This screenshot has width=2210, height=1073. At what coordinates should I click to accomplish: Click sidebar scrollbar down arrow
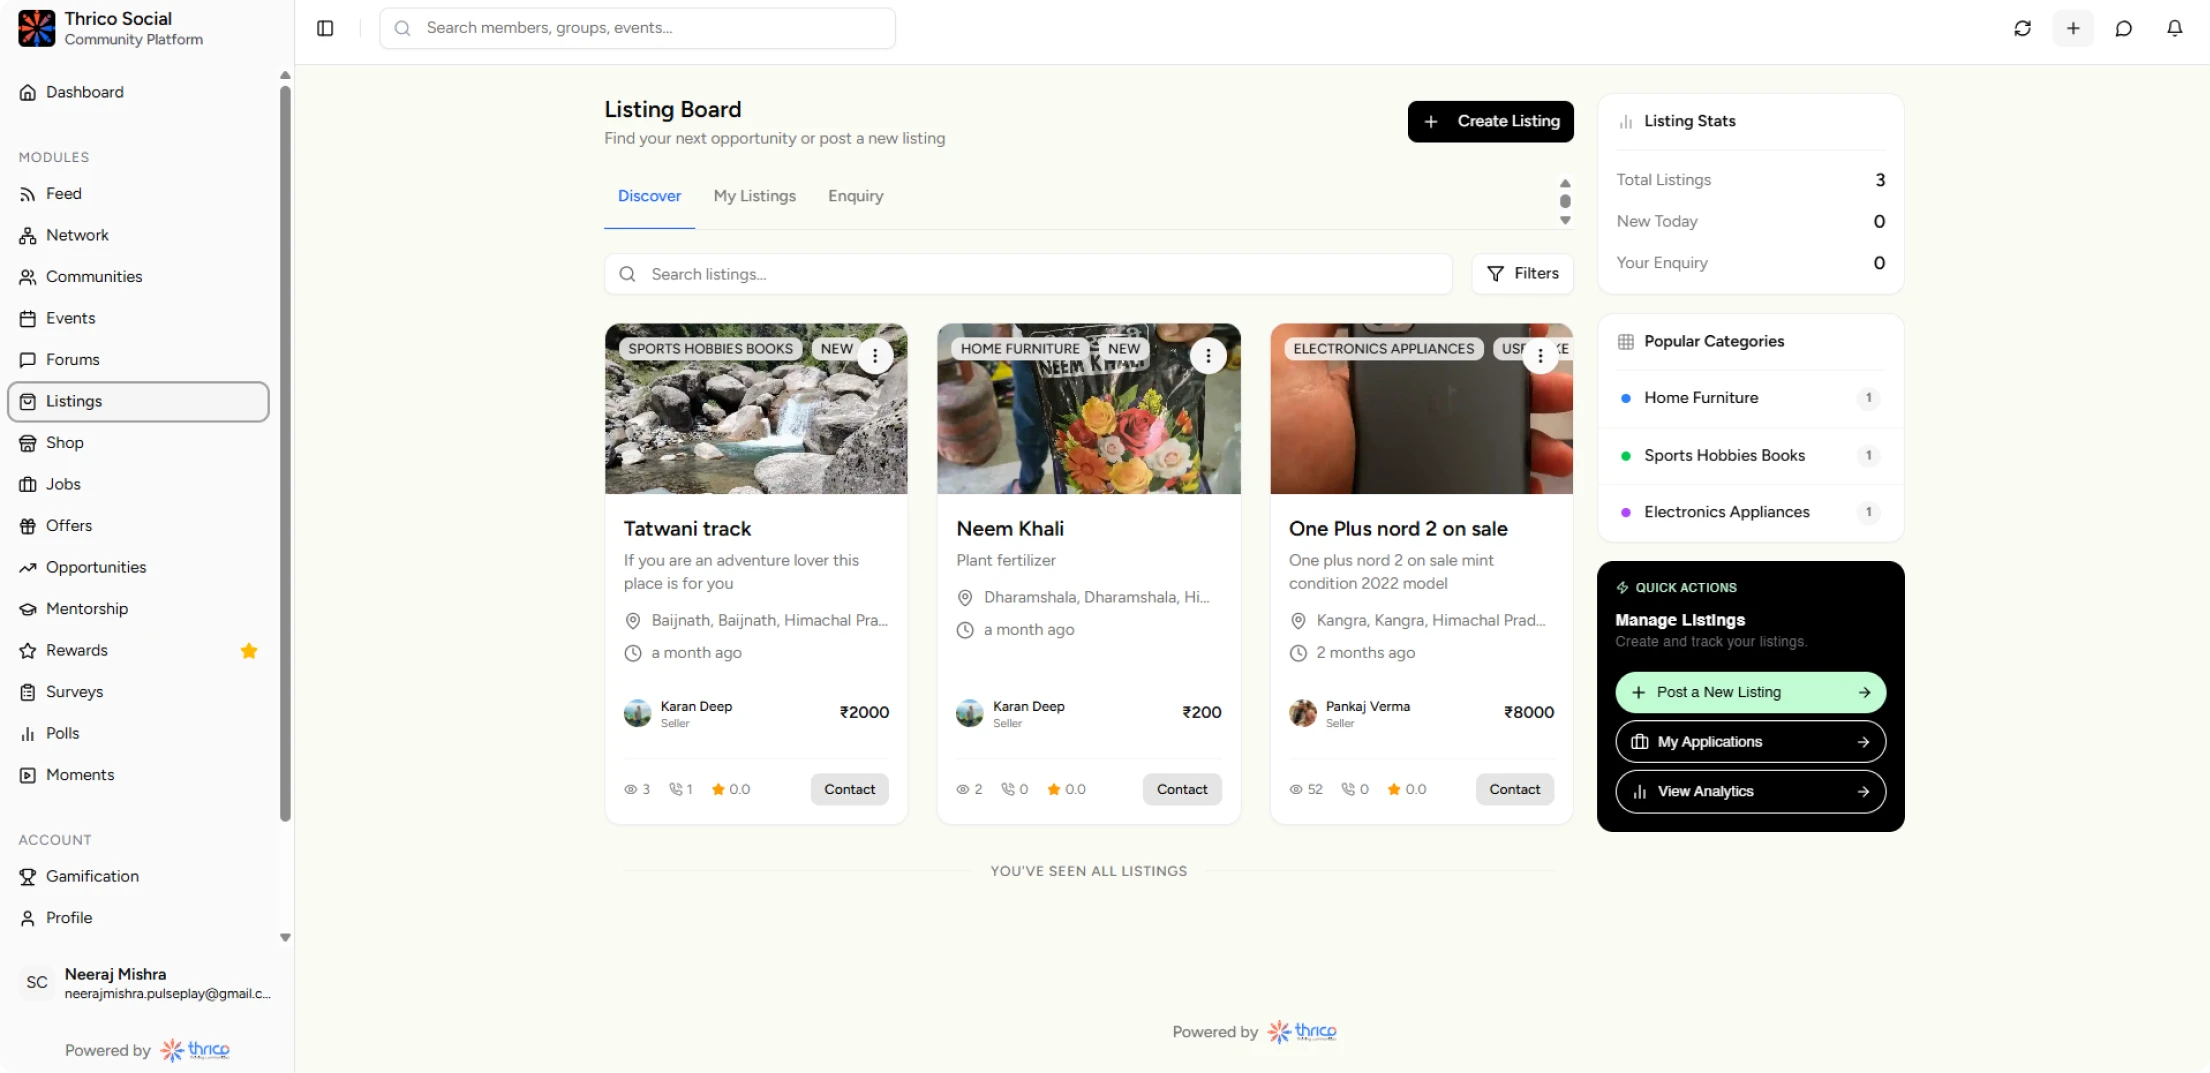(285, 938)
